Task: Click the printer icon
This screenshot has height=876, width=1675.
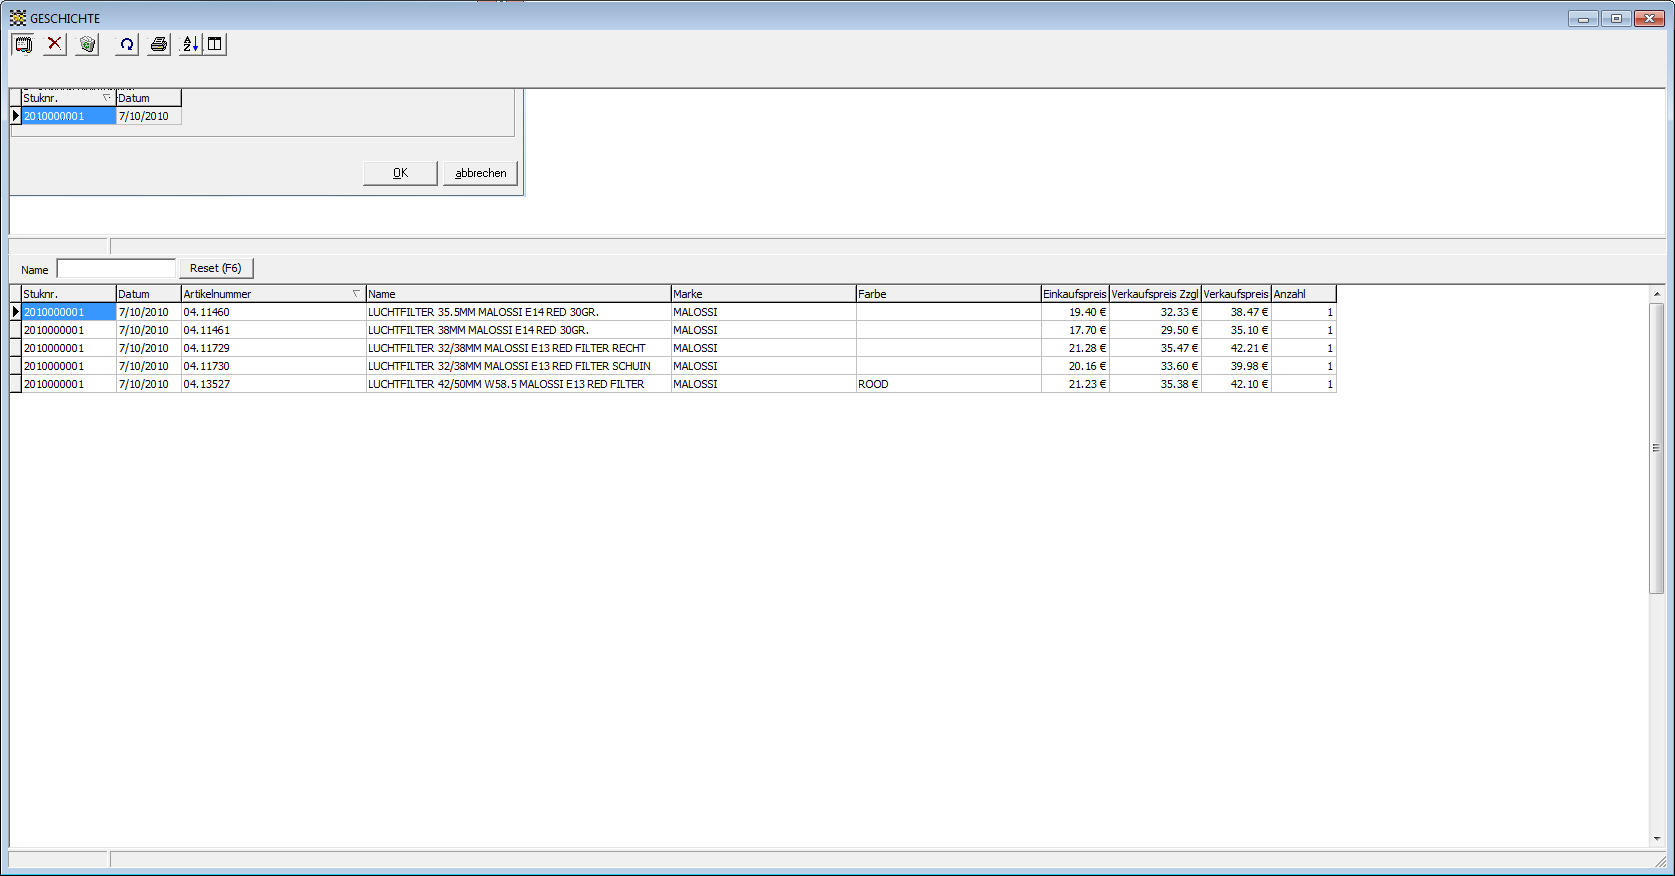Action: [159, 44]
